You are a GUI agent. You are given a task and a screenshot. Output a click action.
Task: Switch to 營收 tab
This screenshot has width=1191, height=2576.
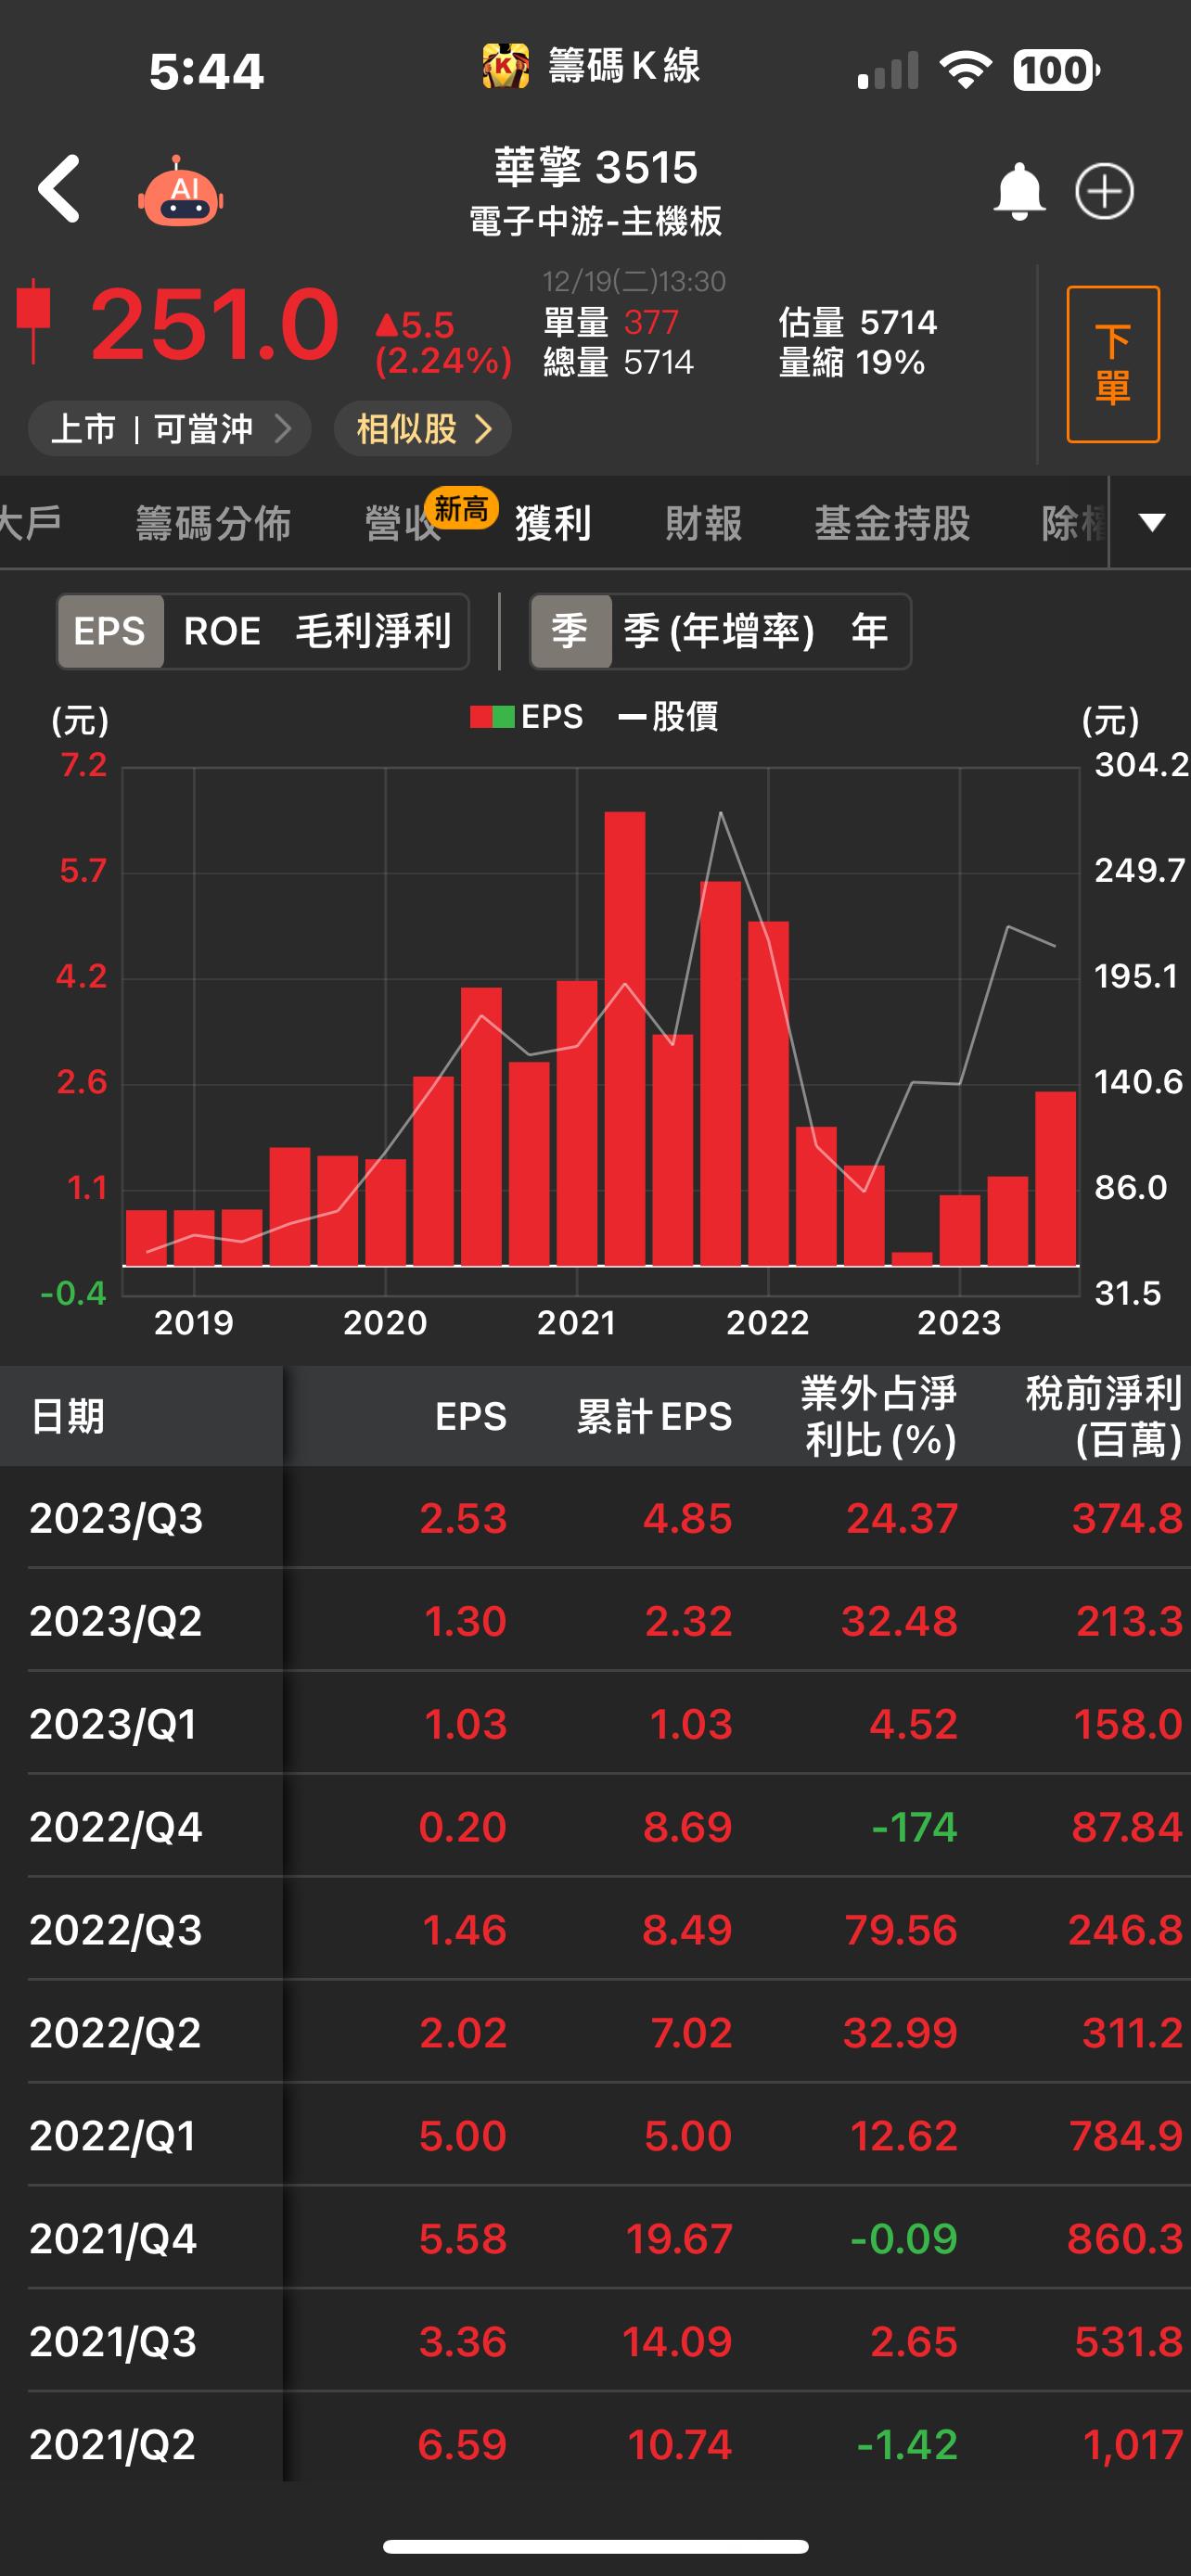click(x=403, y=523)
